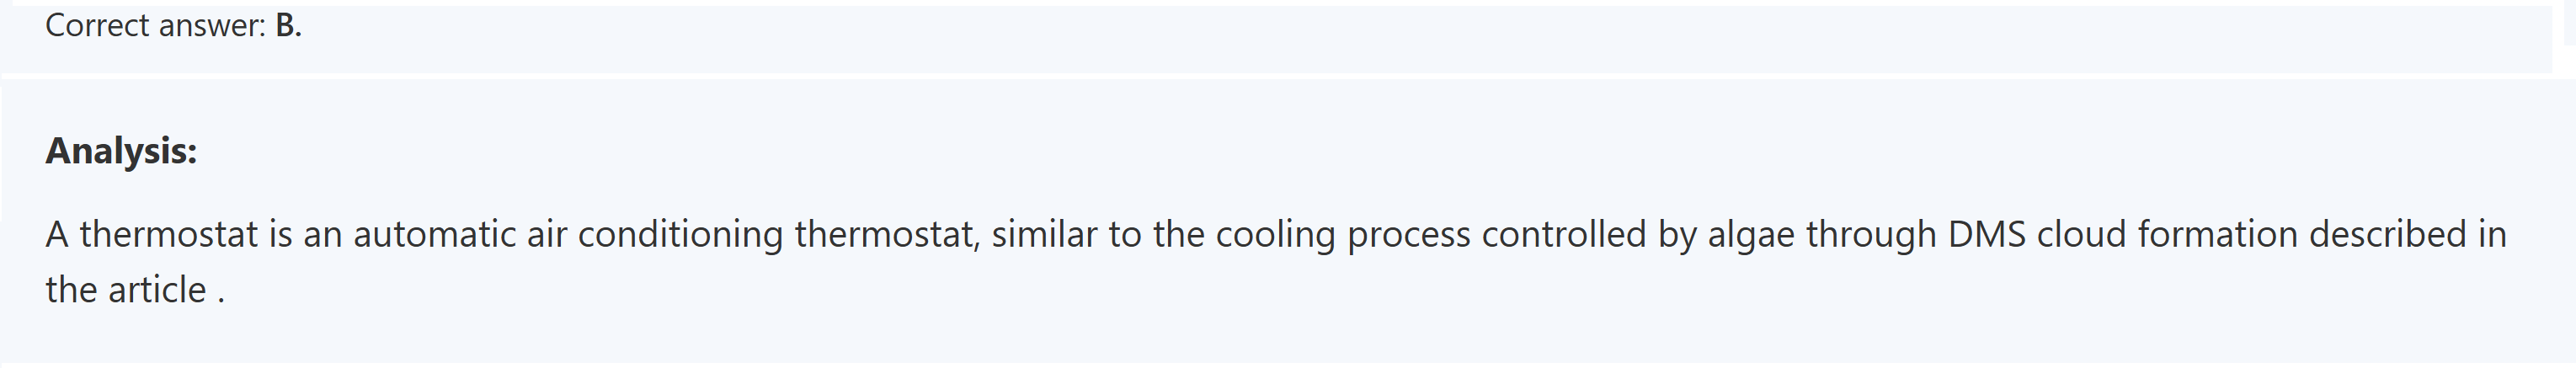This screenshot has width=2576, height=368.
Task: Click the "Correct answer:" label text
Action: tap(155, 25)
